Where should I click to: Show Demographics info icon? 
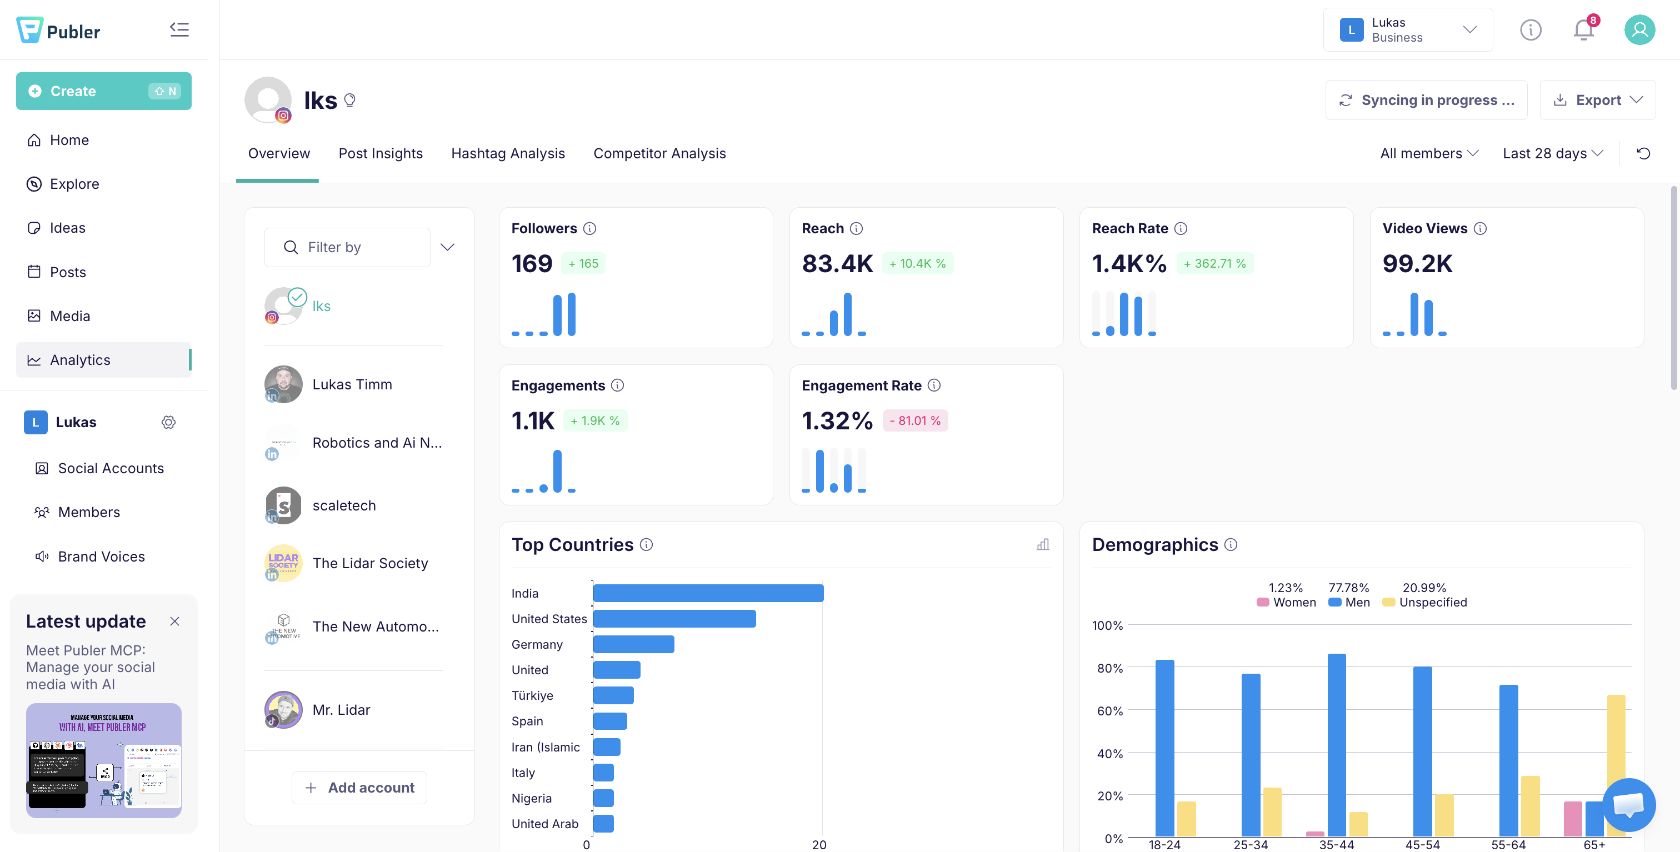[x=1231, y=544]
